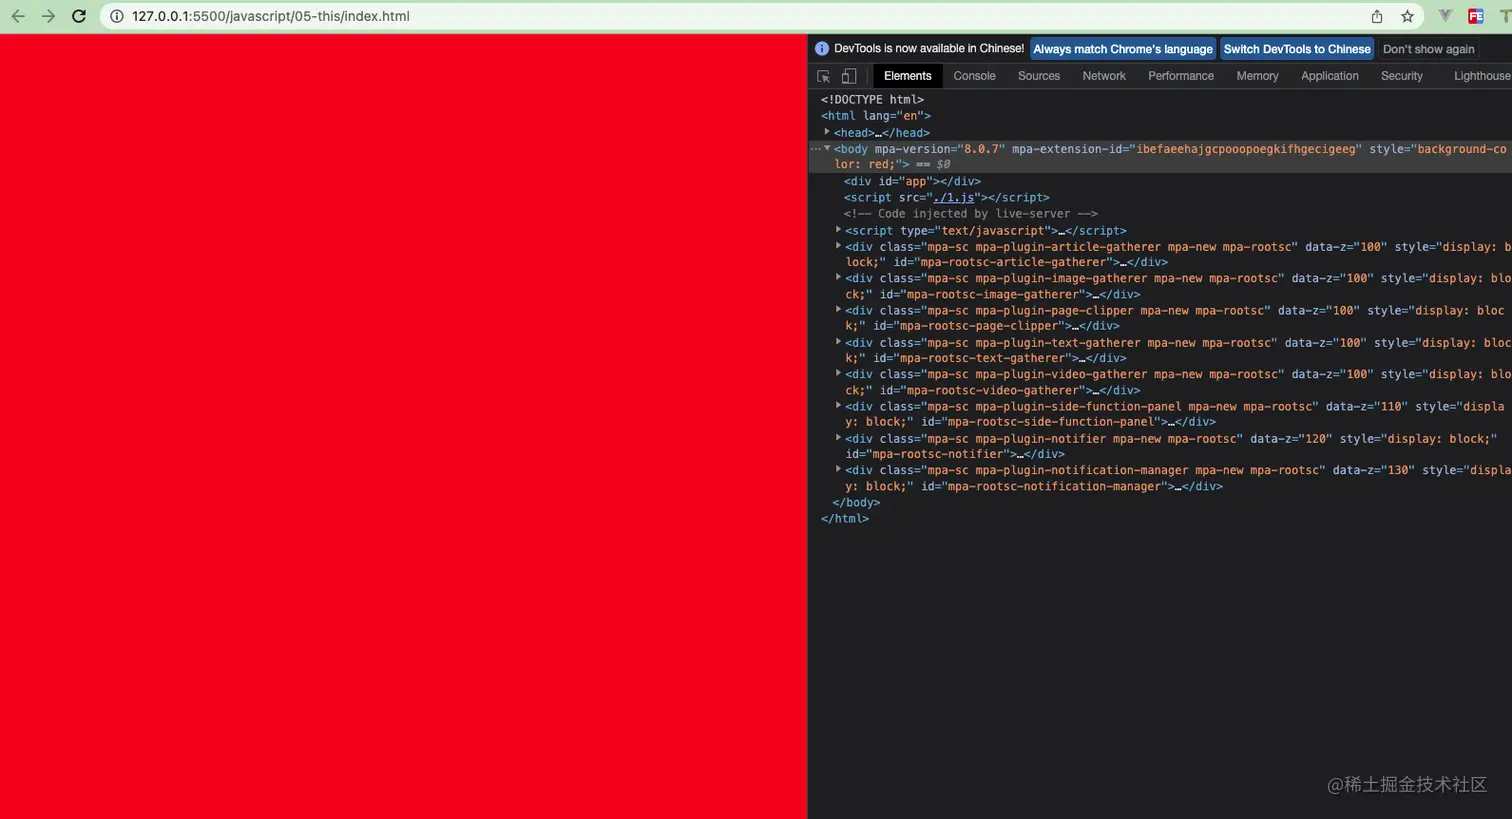Click the DevTools info notice icon
The width and height of the screenshot is (1512, 819).
coord(822,48)
